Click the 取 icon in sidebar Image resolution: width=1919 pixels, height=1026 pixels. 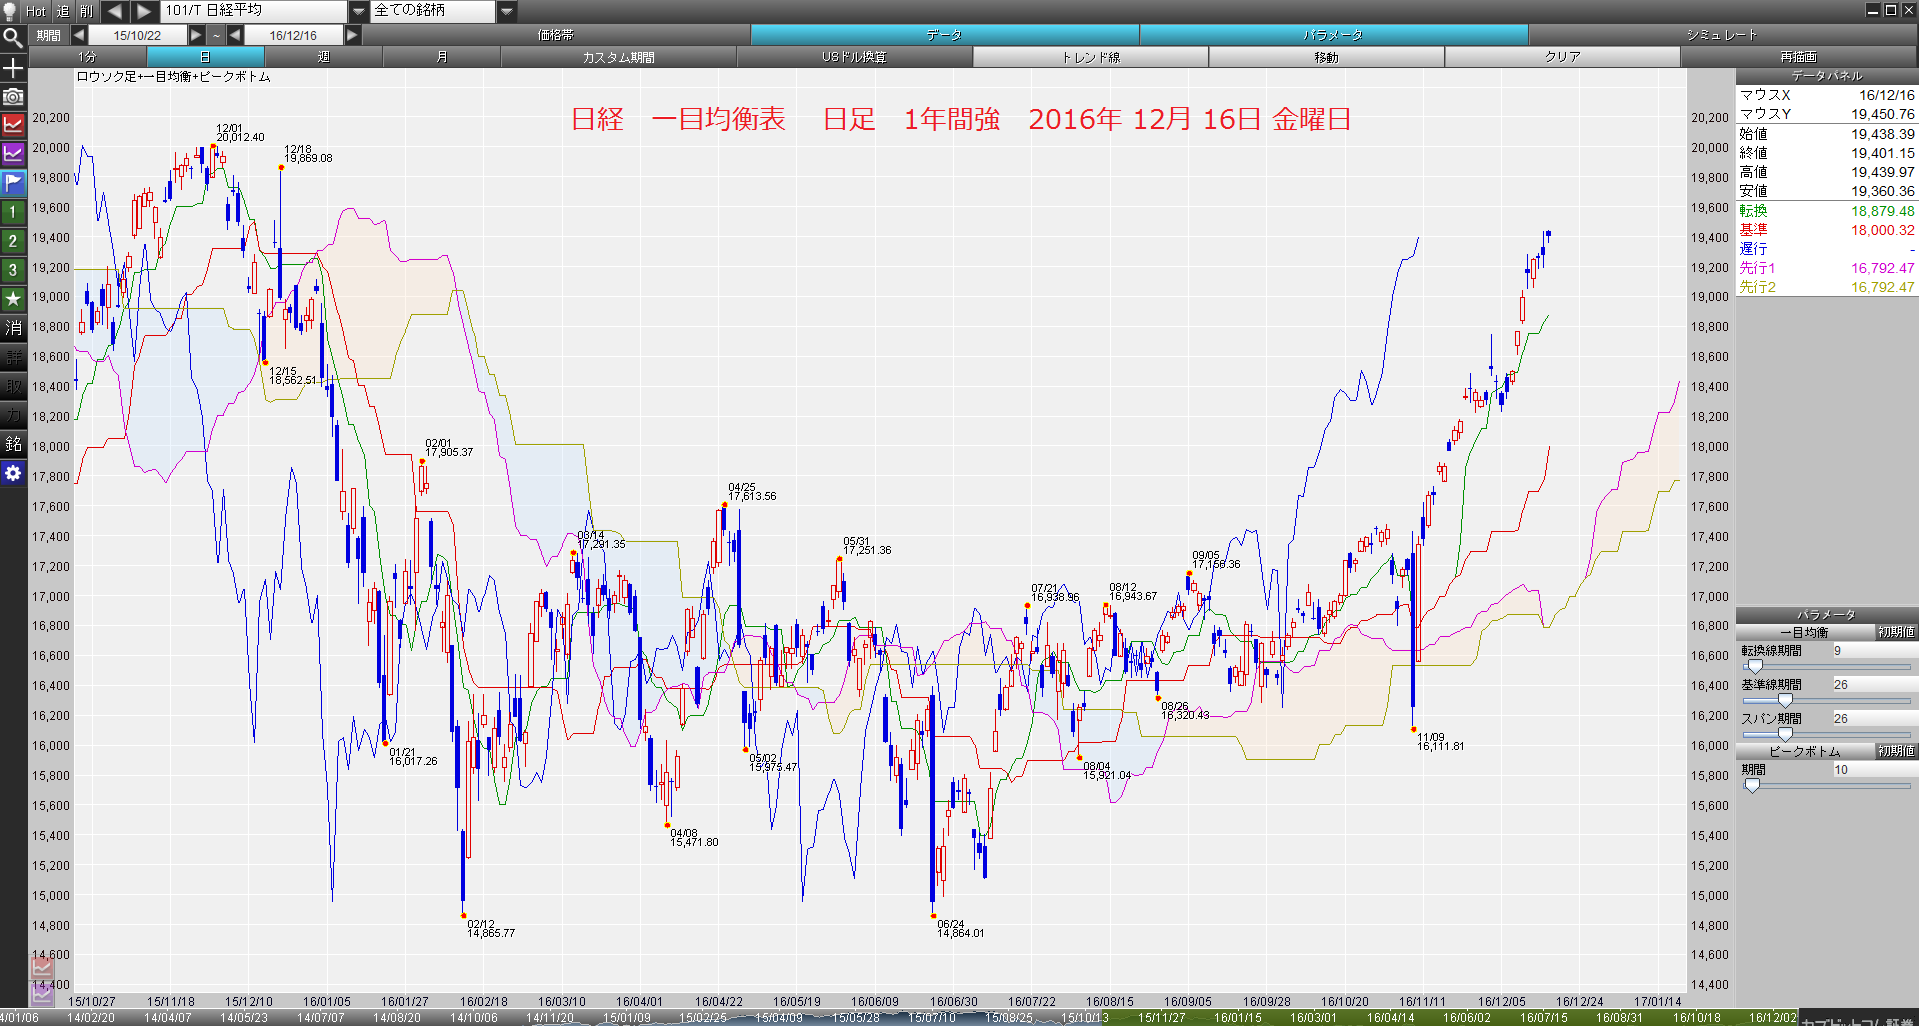click(x=13, y=386)
